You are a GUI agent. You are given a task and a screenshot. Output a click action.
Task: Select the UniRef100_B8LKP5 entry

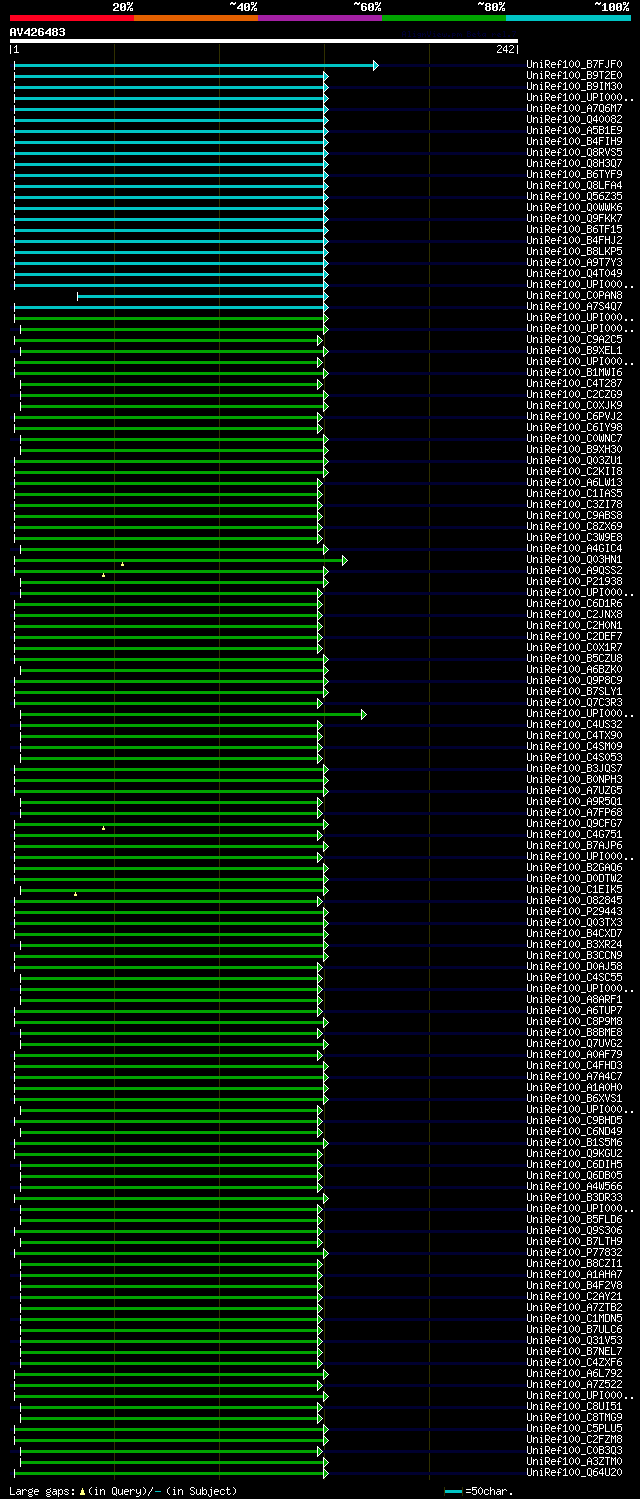tap(574, 252)
